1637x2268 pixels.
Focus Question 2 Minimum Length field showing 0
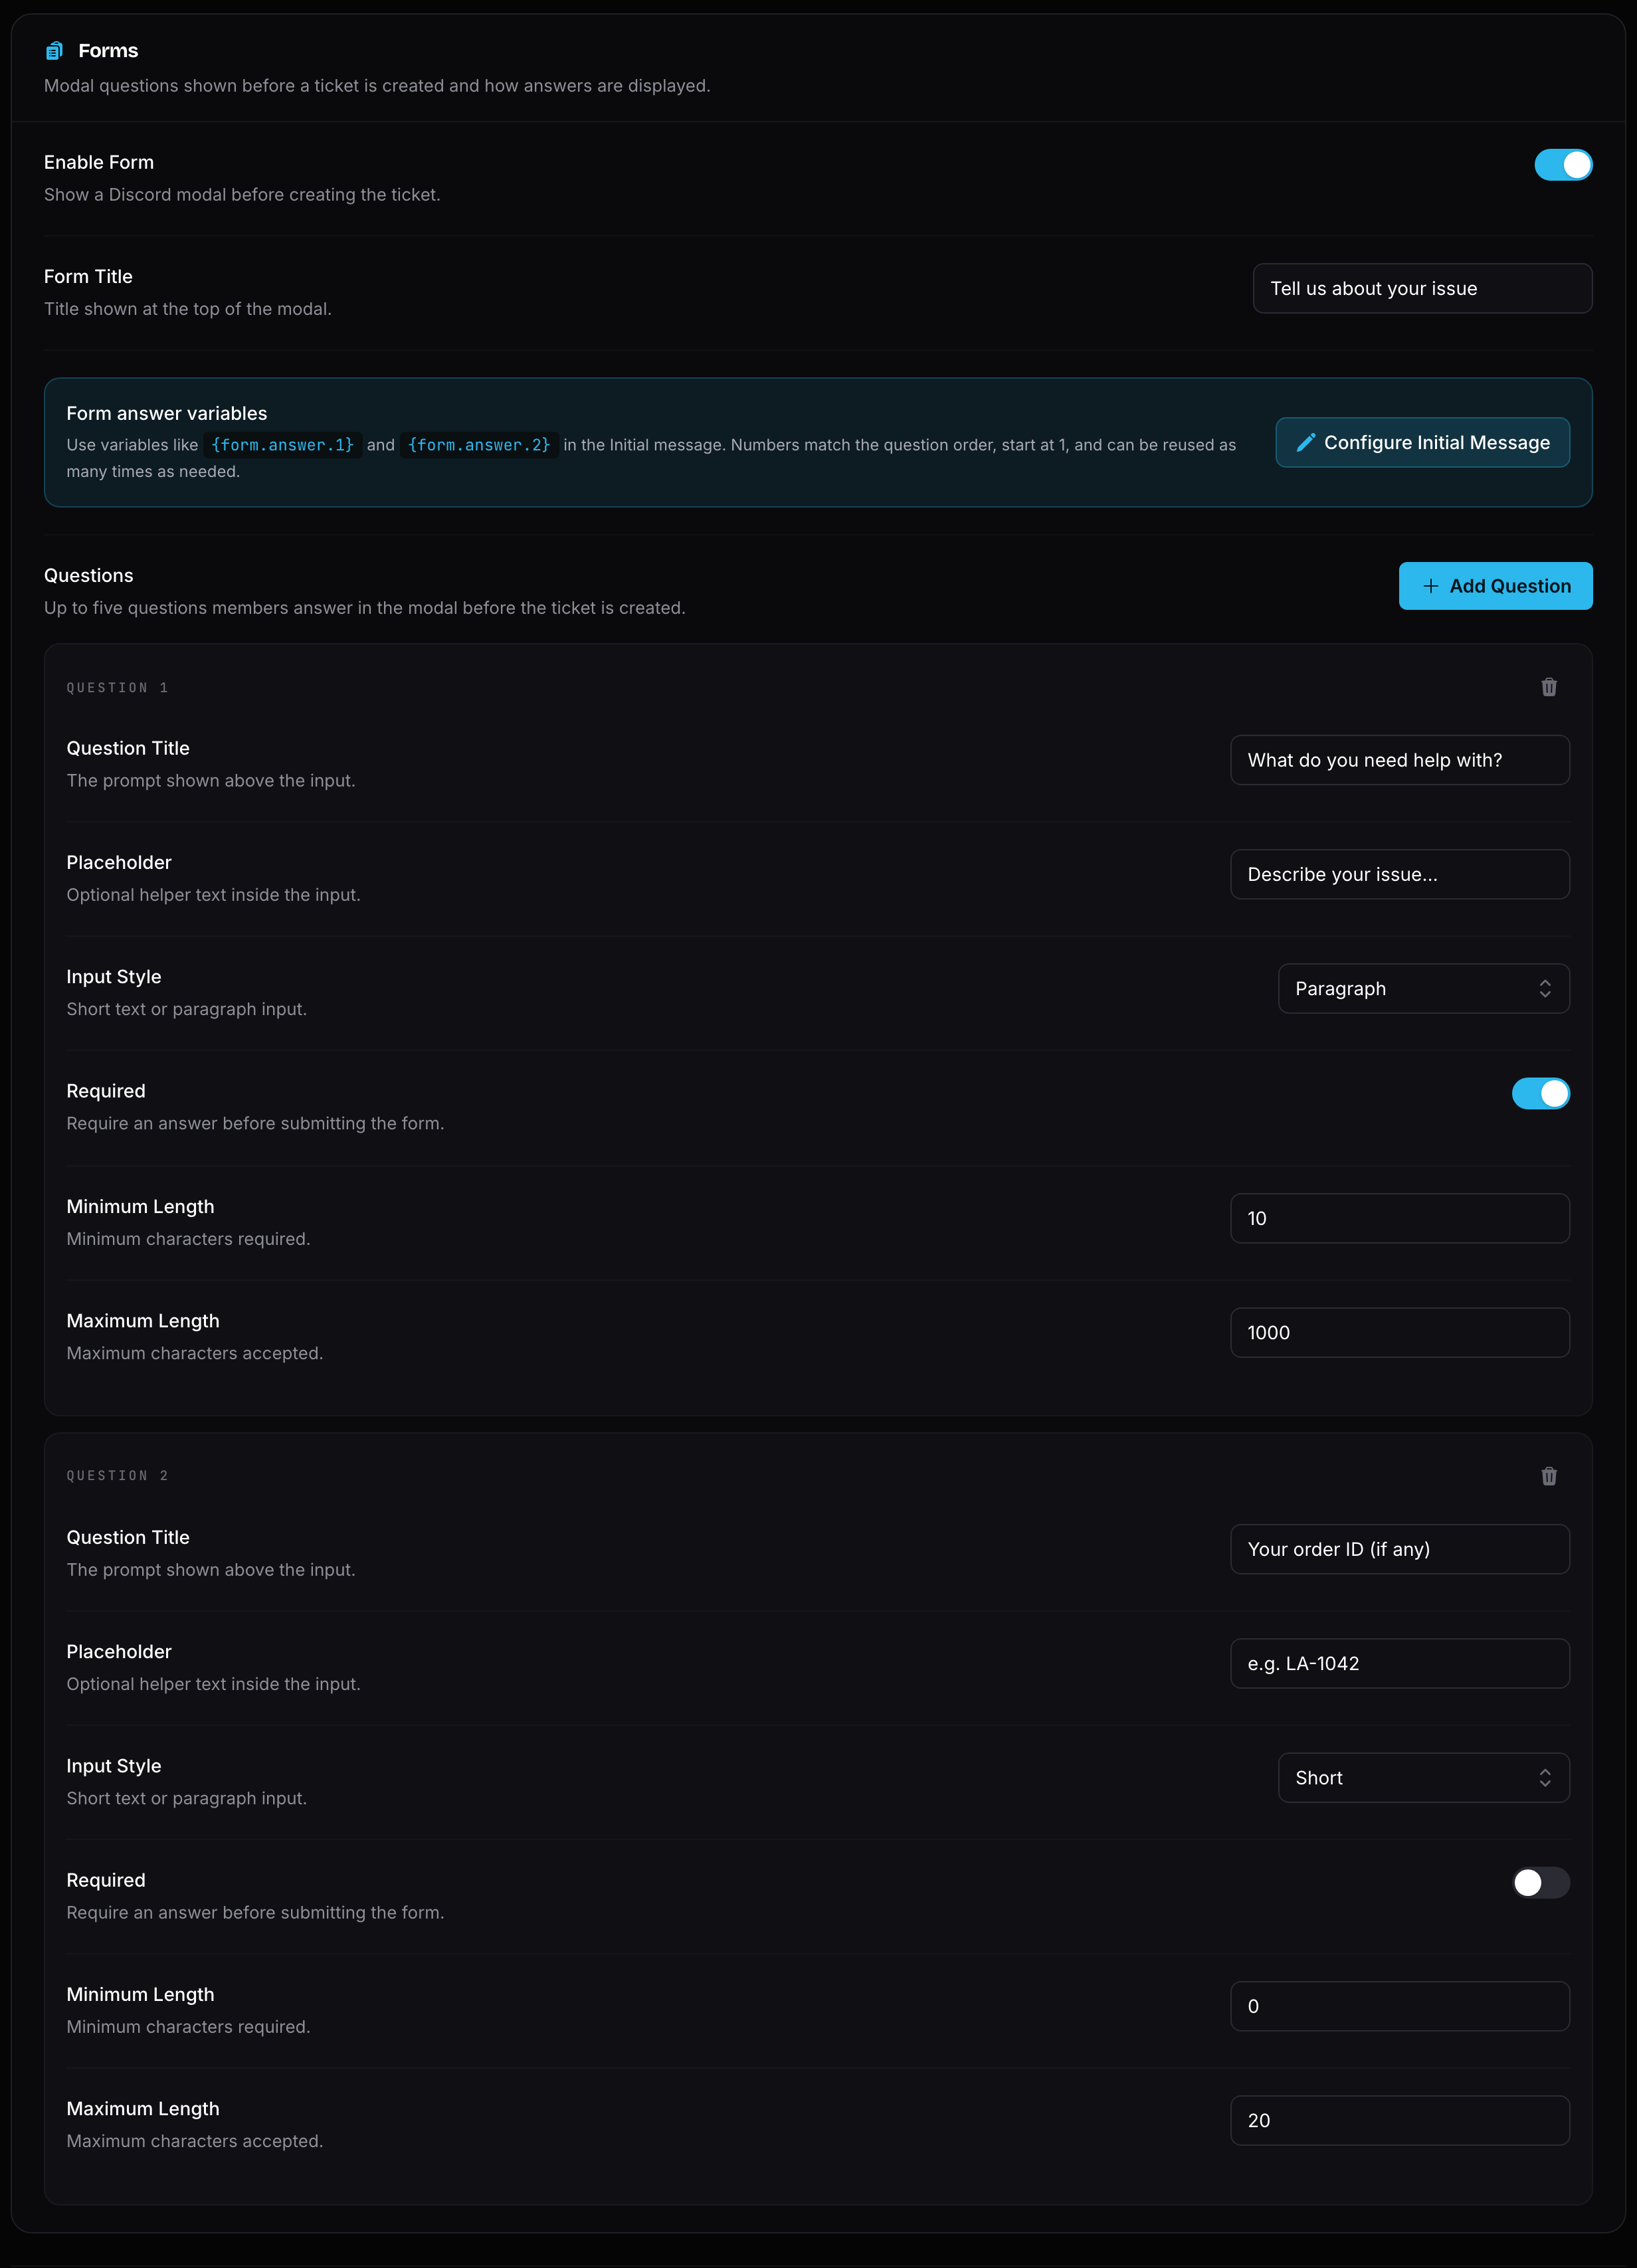[1399, 2006]
